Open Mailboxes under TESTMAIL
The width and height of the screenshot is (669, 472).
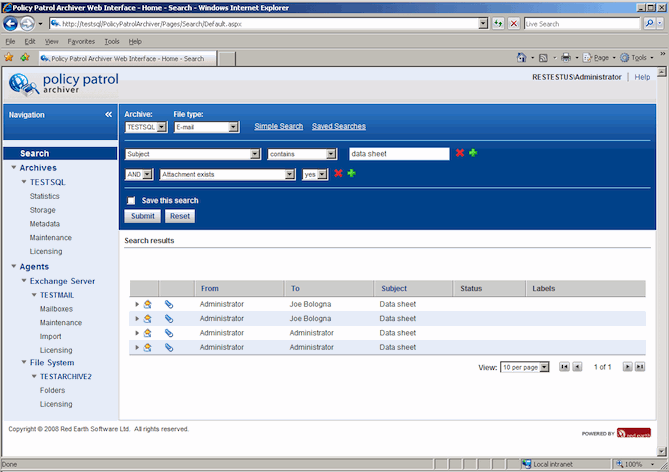coord(56,309)
